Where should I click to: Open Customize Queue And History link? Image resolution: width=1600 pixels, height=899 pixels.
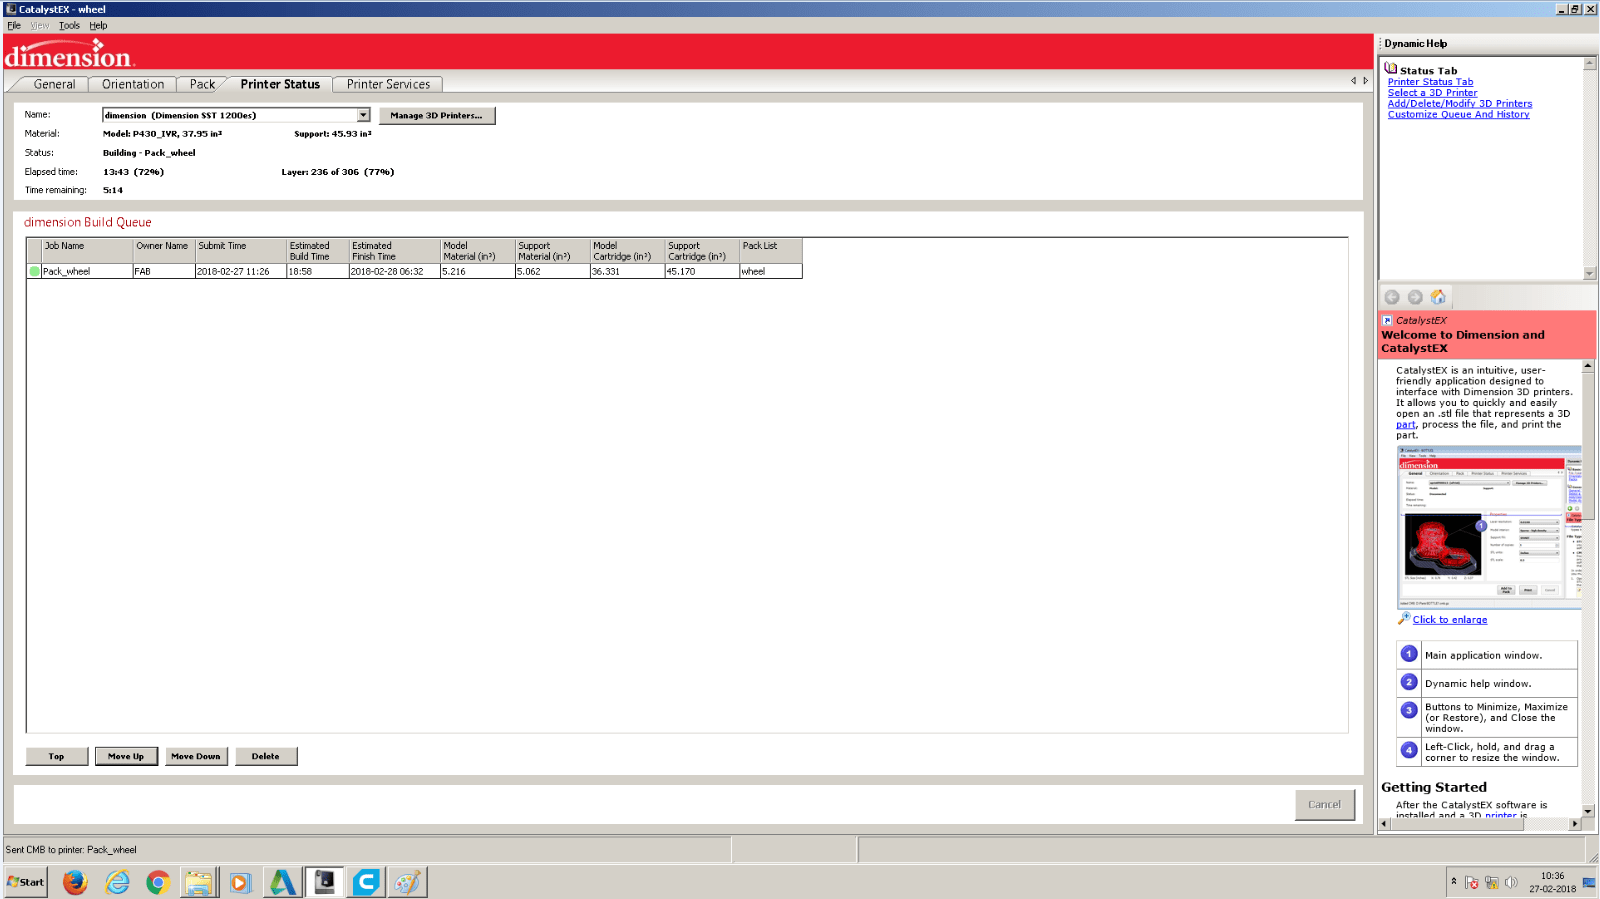pos(1458,115)
